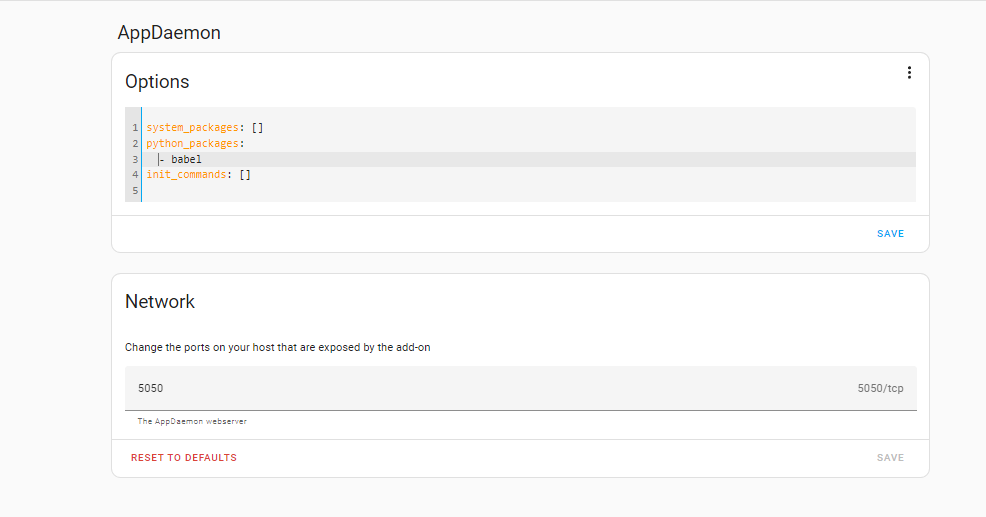Click the AppDaemon webserver helper text
The image size is (986, 517).
(192, 422)
